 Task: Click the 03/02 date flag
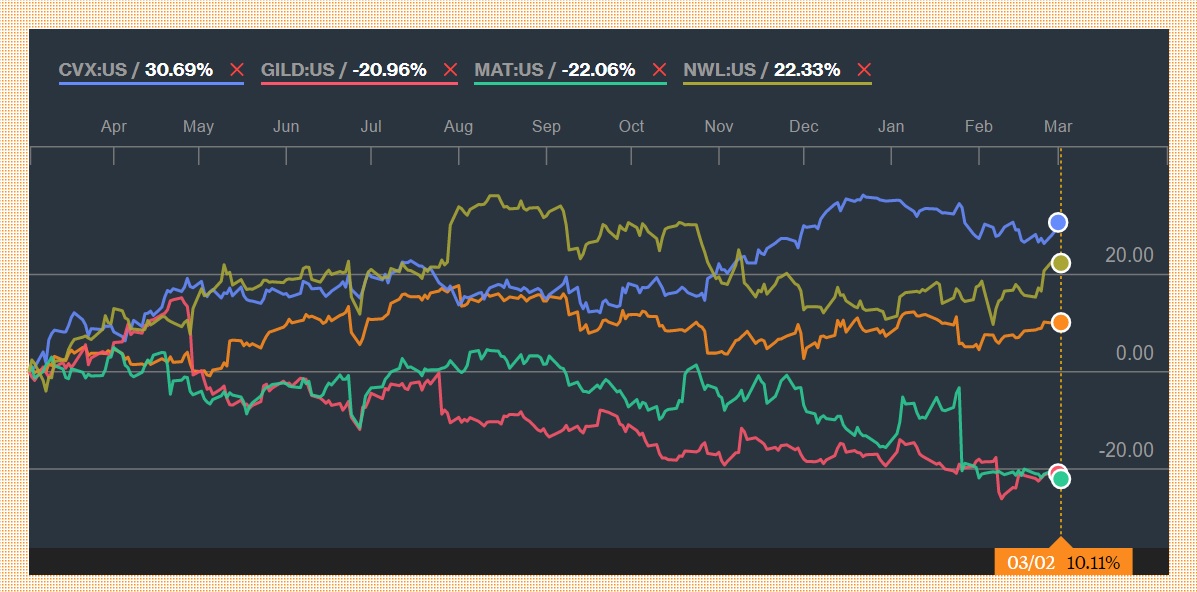pos(1063,562)
